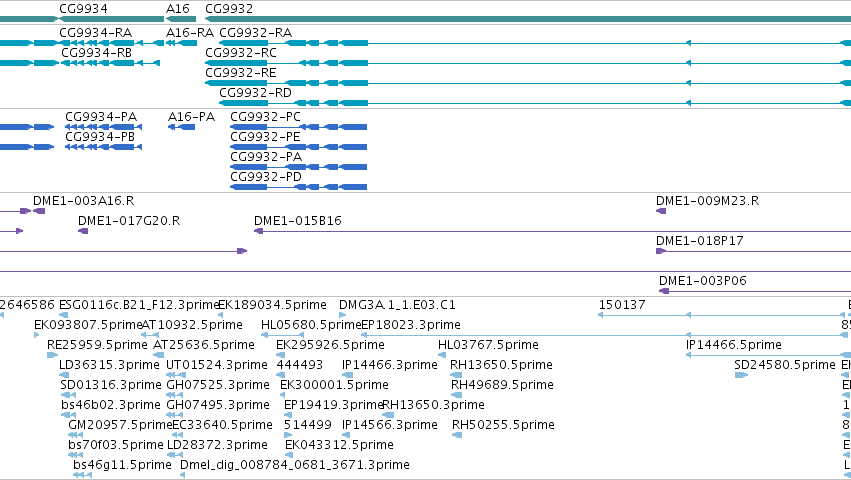Click the bs46b02.3prime EST label

point(111,405)
